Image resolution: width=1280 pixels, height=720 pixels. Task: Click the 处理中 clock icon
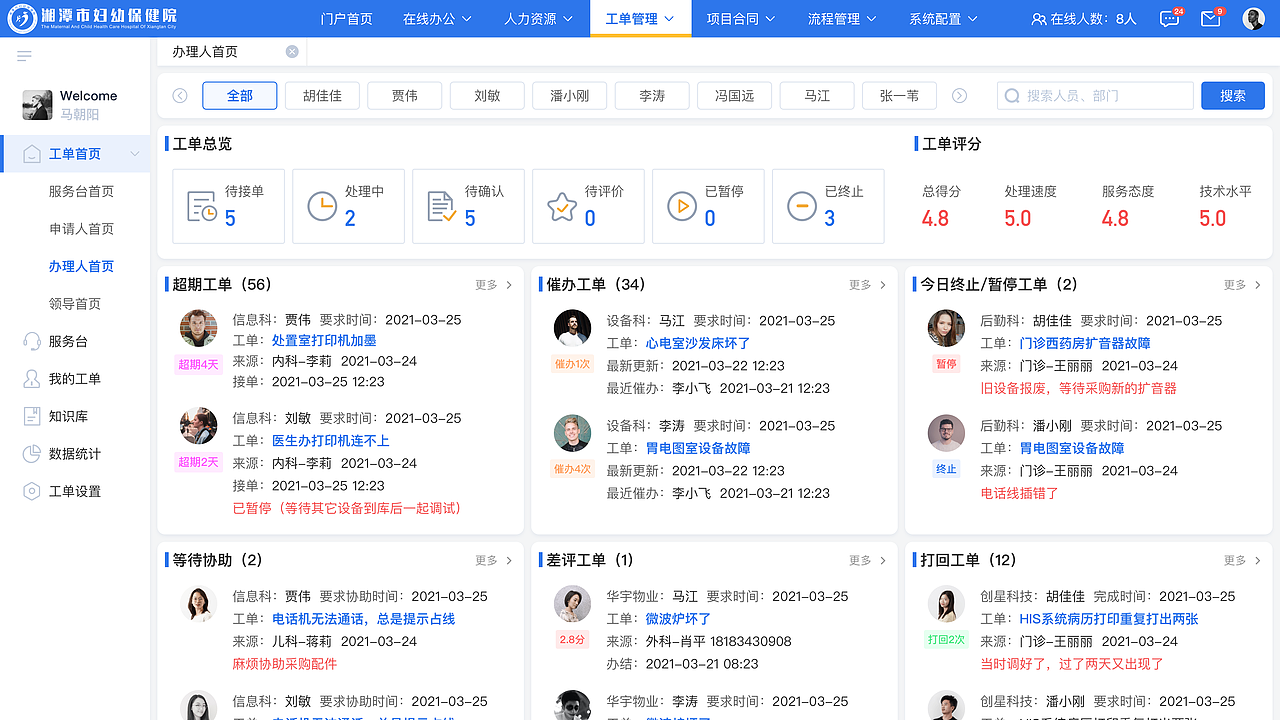323,205
